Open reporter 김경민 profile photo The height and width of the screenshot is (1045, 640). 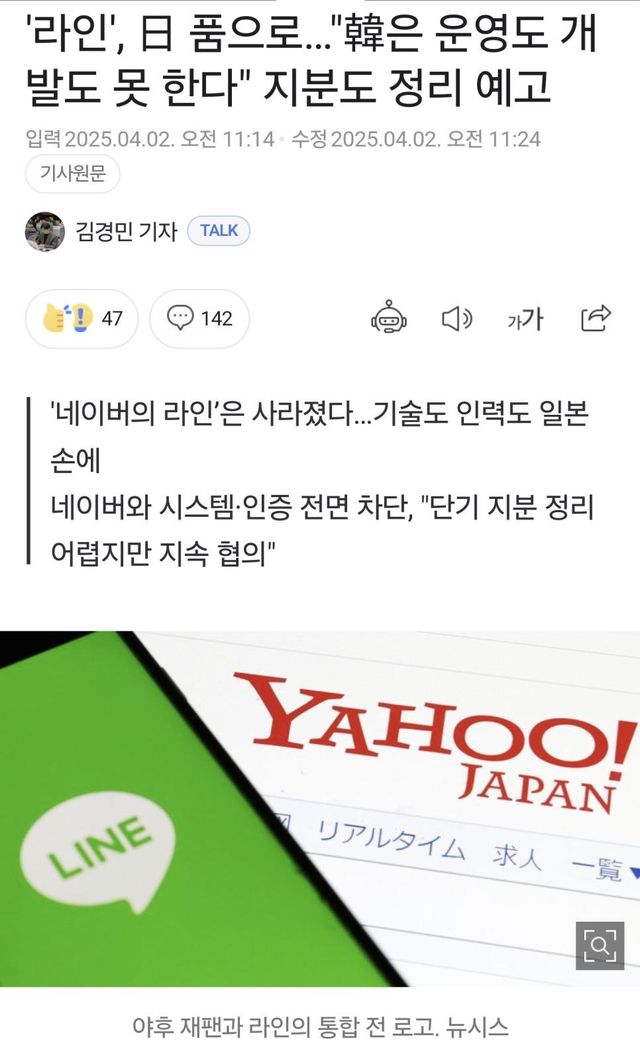pos(45,231)
